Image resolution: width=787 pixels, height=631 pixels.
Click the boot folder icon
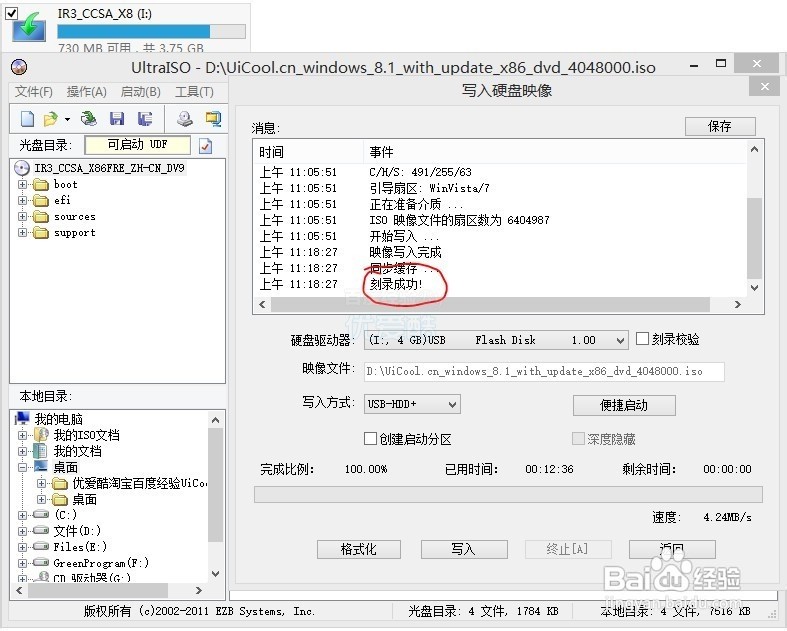[x=41, y=185]
